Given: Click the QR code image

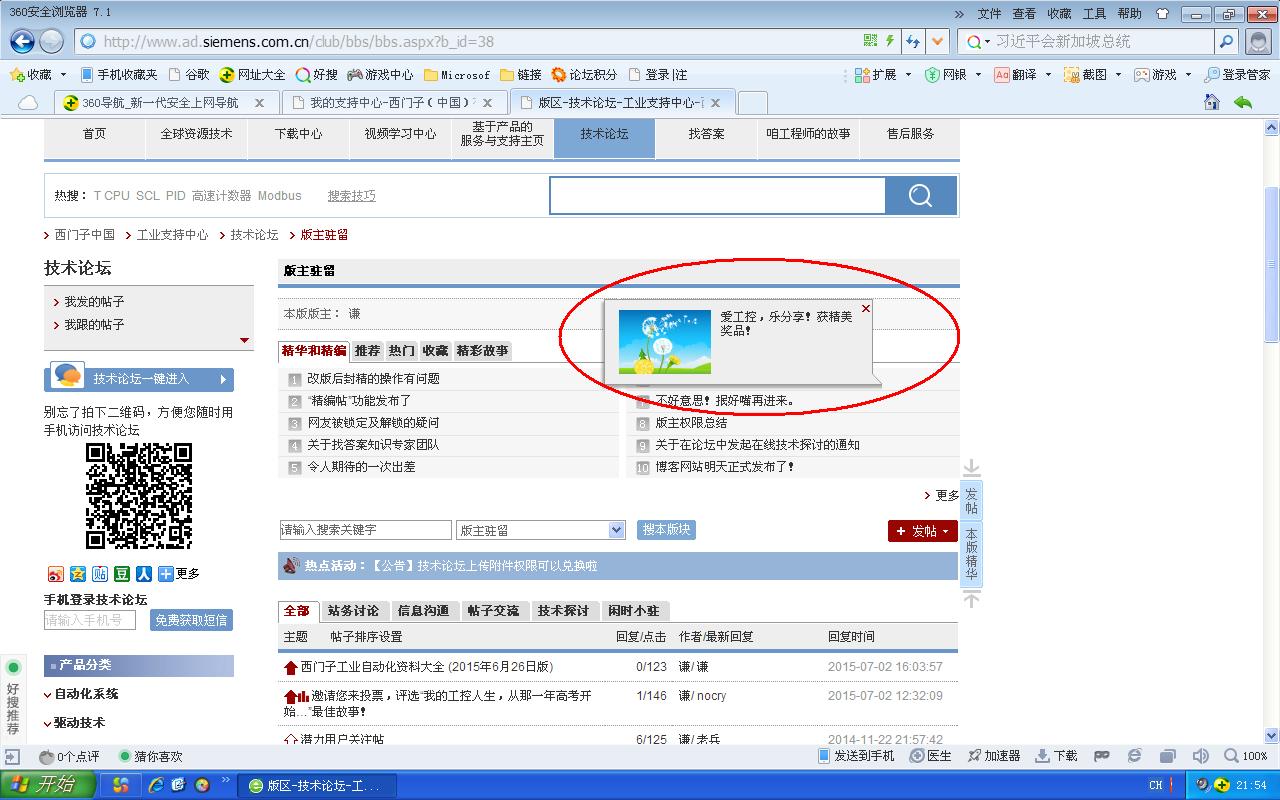Looking at the screenshot, I should [x=139, y=496].
